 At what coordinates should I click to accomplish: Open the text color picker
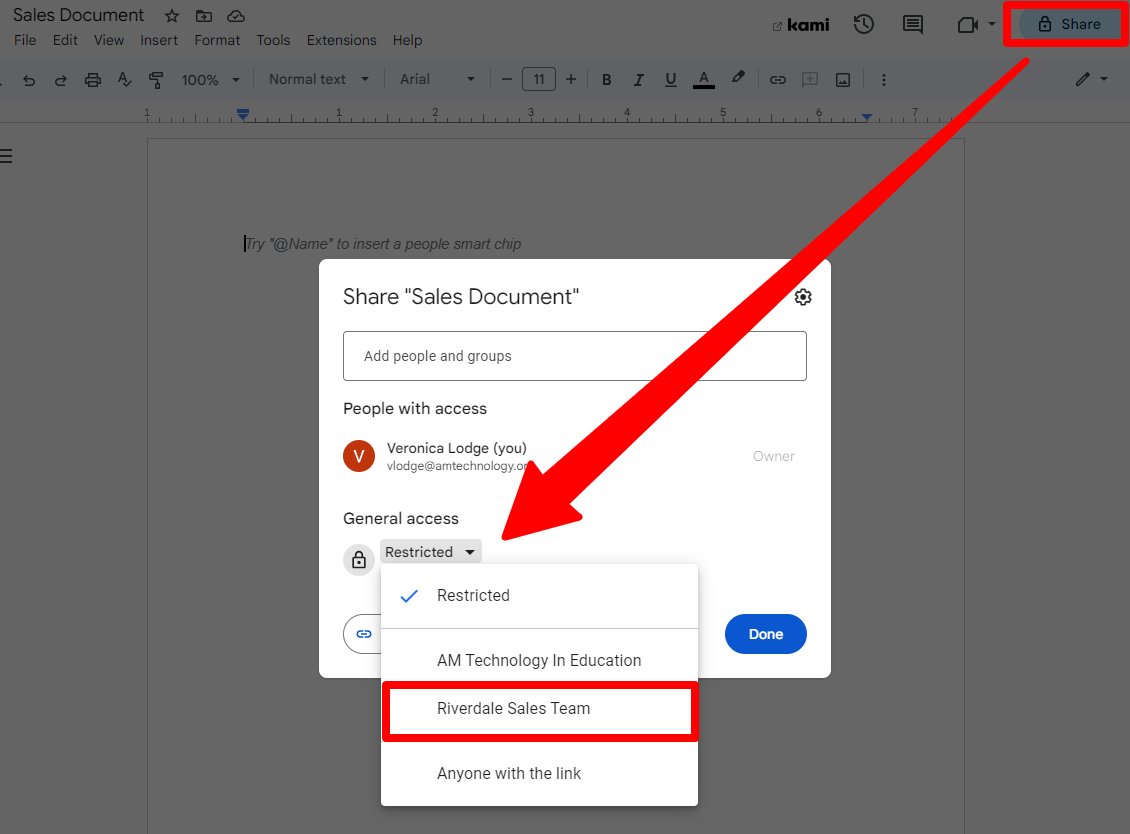(703, 79)
